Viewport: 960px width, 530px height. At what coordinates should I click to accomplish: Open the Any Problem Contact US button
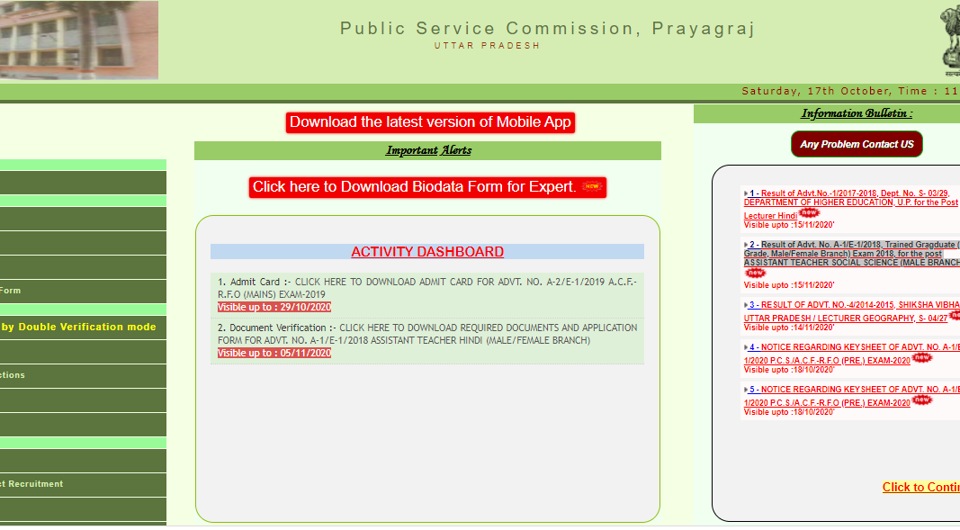coord(857,144)
